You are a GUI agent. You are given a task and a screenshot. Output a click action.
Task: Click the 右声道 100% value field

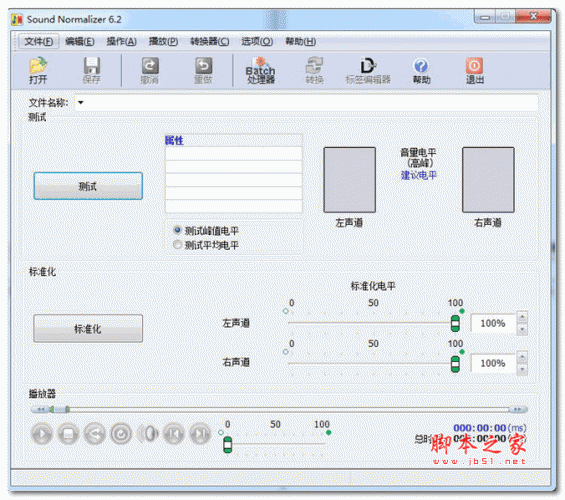(493, 363)
